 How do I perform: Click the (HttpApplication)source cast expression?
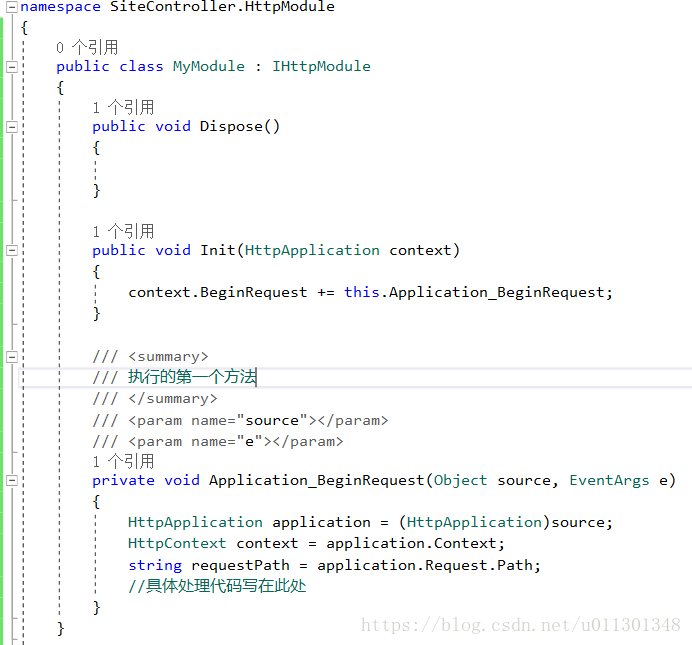click(x=502, y=522)
